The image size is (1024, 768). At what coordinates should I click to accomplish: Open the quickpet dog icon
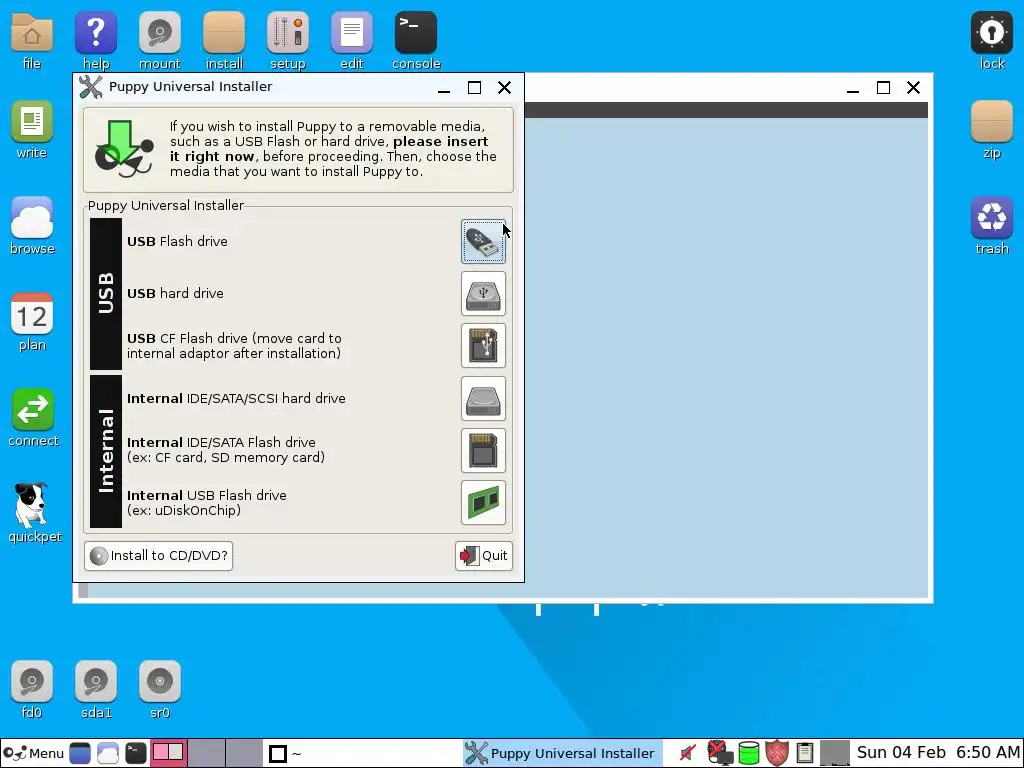click(x=34, y=513)
